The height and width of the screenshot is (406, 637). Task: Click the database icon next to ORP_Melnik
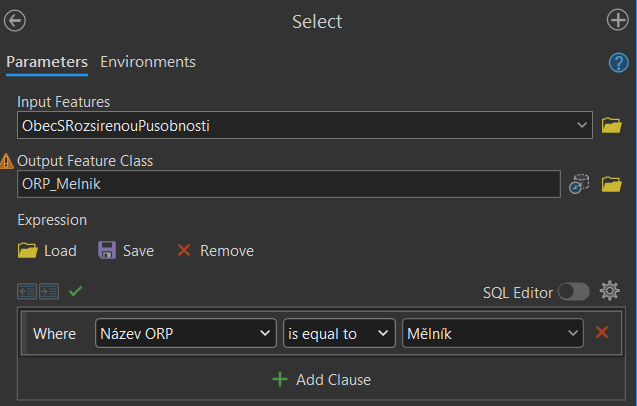pos(579,184)
